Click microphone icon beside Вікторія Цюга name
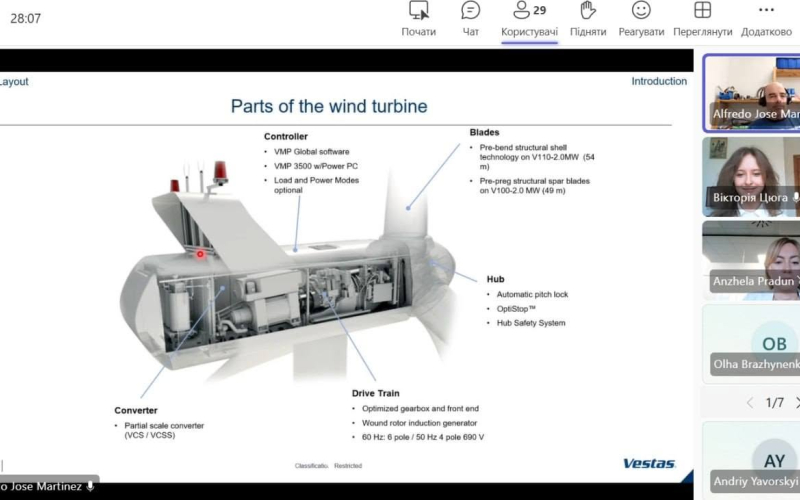 (795, 197)
